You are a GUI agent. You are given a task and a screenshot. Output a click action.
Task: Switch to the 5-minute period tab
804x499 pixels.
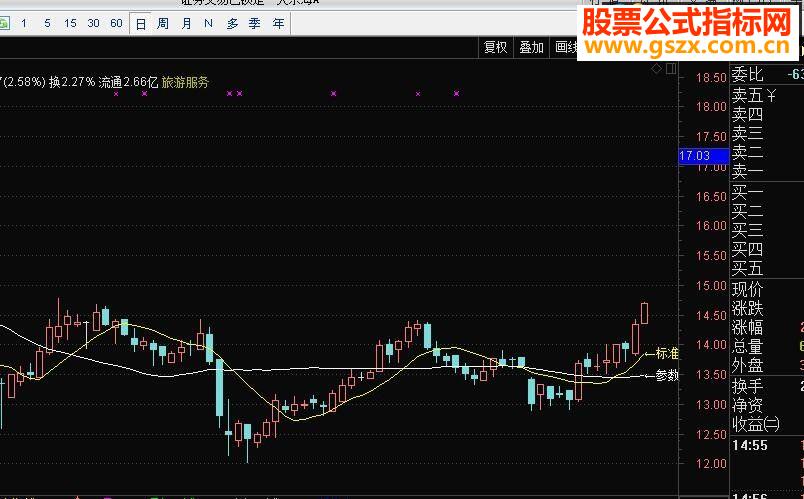pyautogui.click(x=47, y=24)
